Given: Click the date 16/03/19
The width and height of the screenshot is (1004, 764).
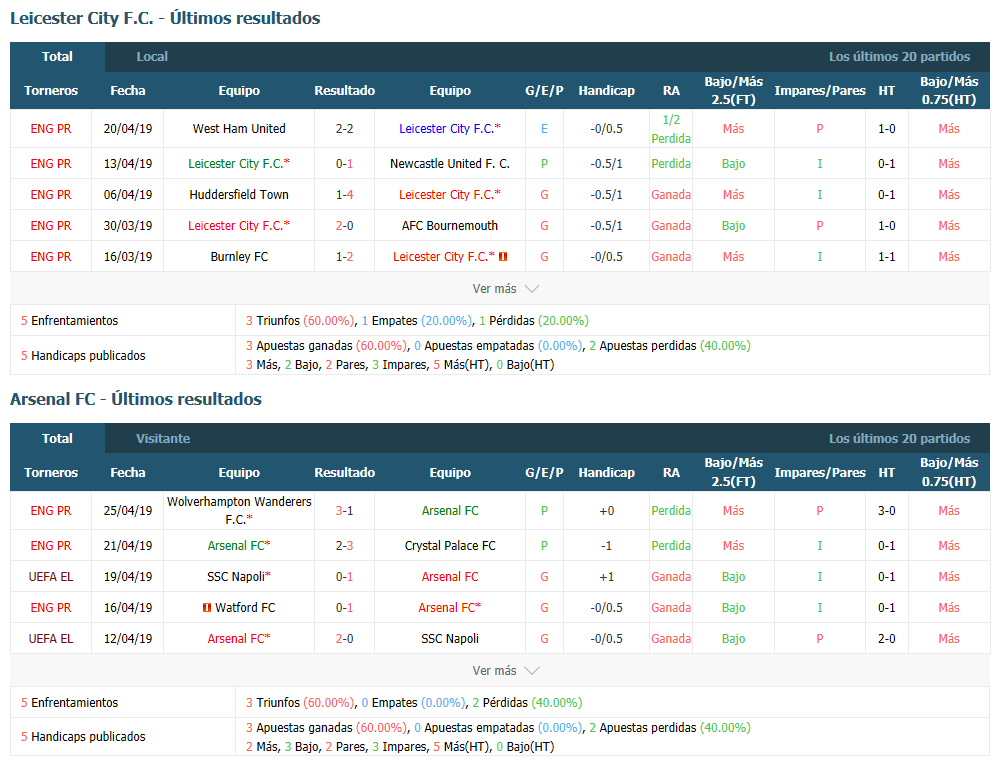Looking at the screenshot, I should (x=128, y=257).
